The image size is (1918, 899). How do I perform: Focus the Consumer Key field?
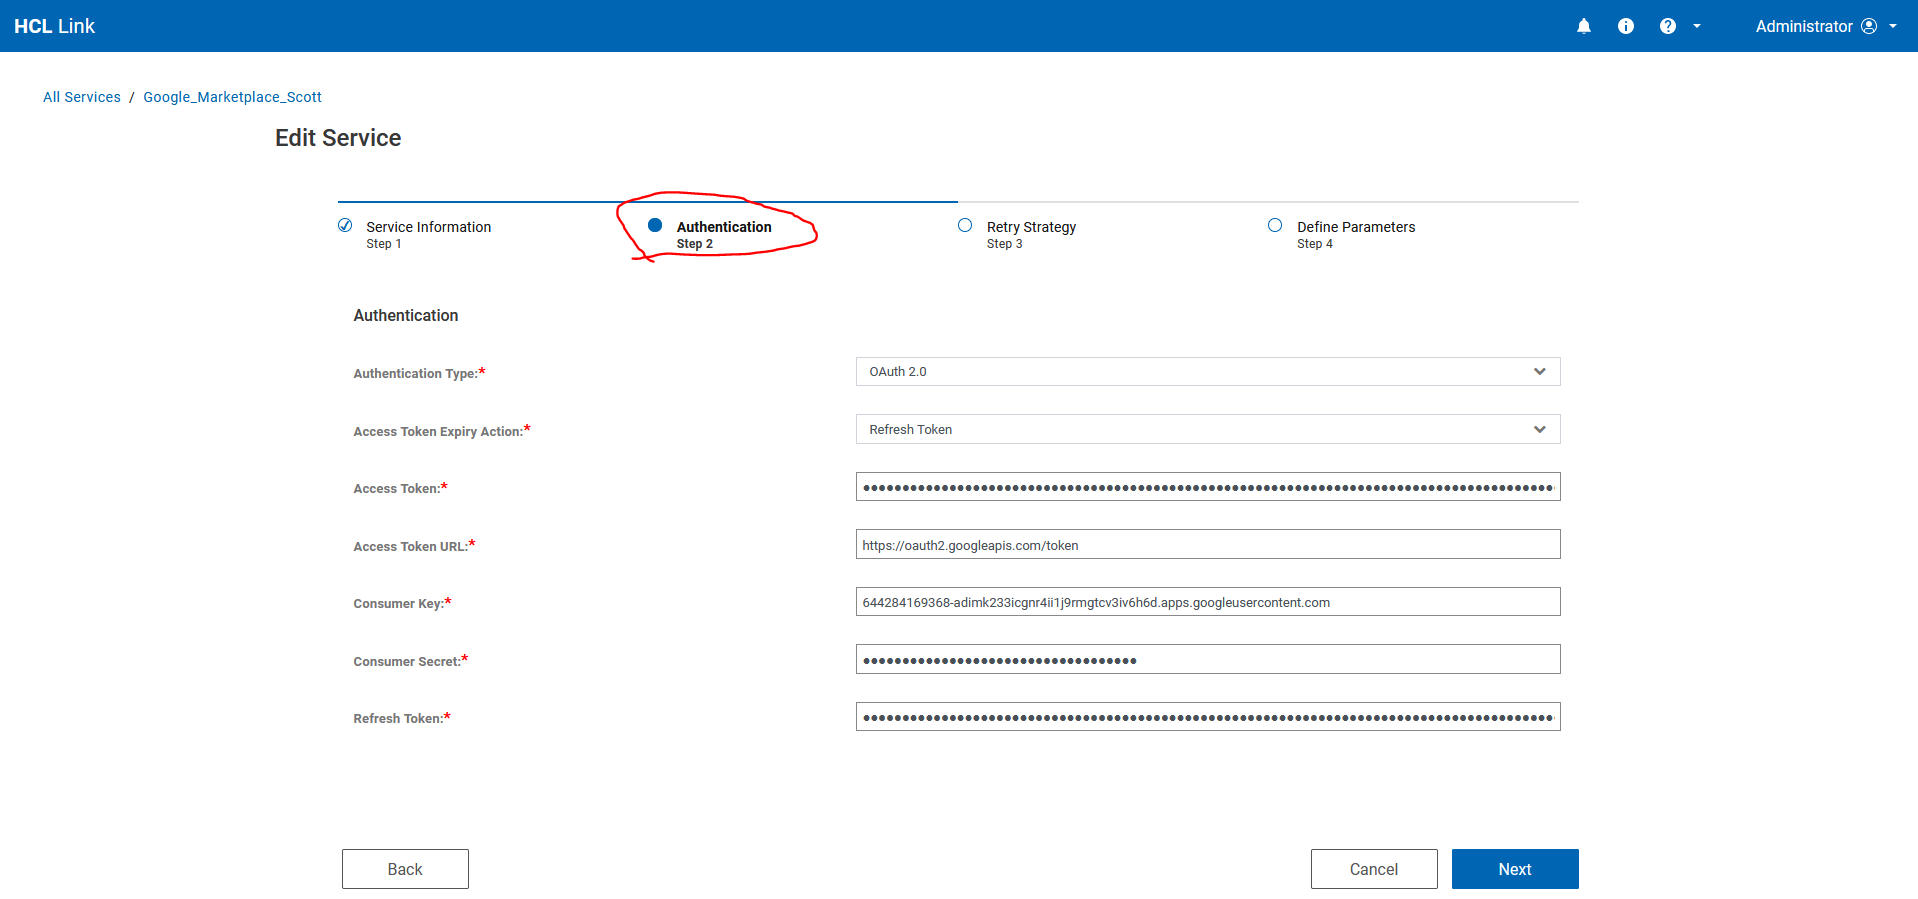click(1208, 602)
